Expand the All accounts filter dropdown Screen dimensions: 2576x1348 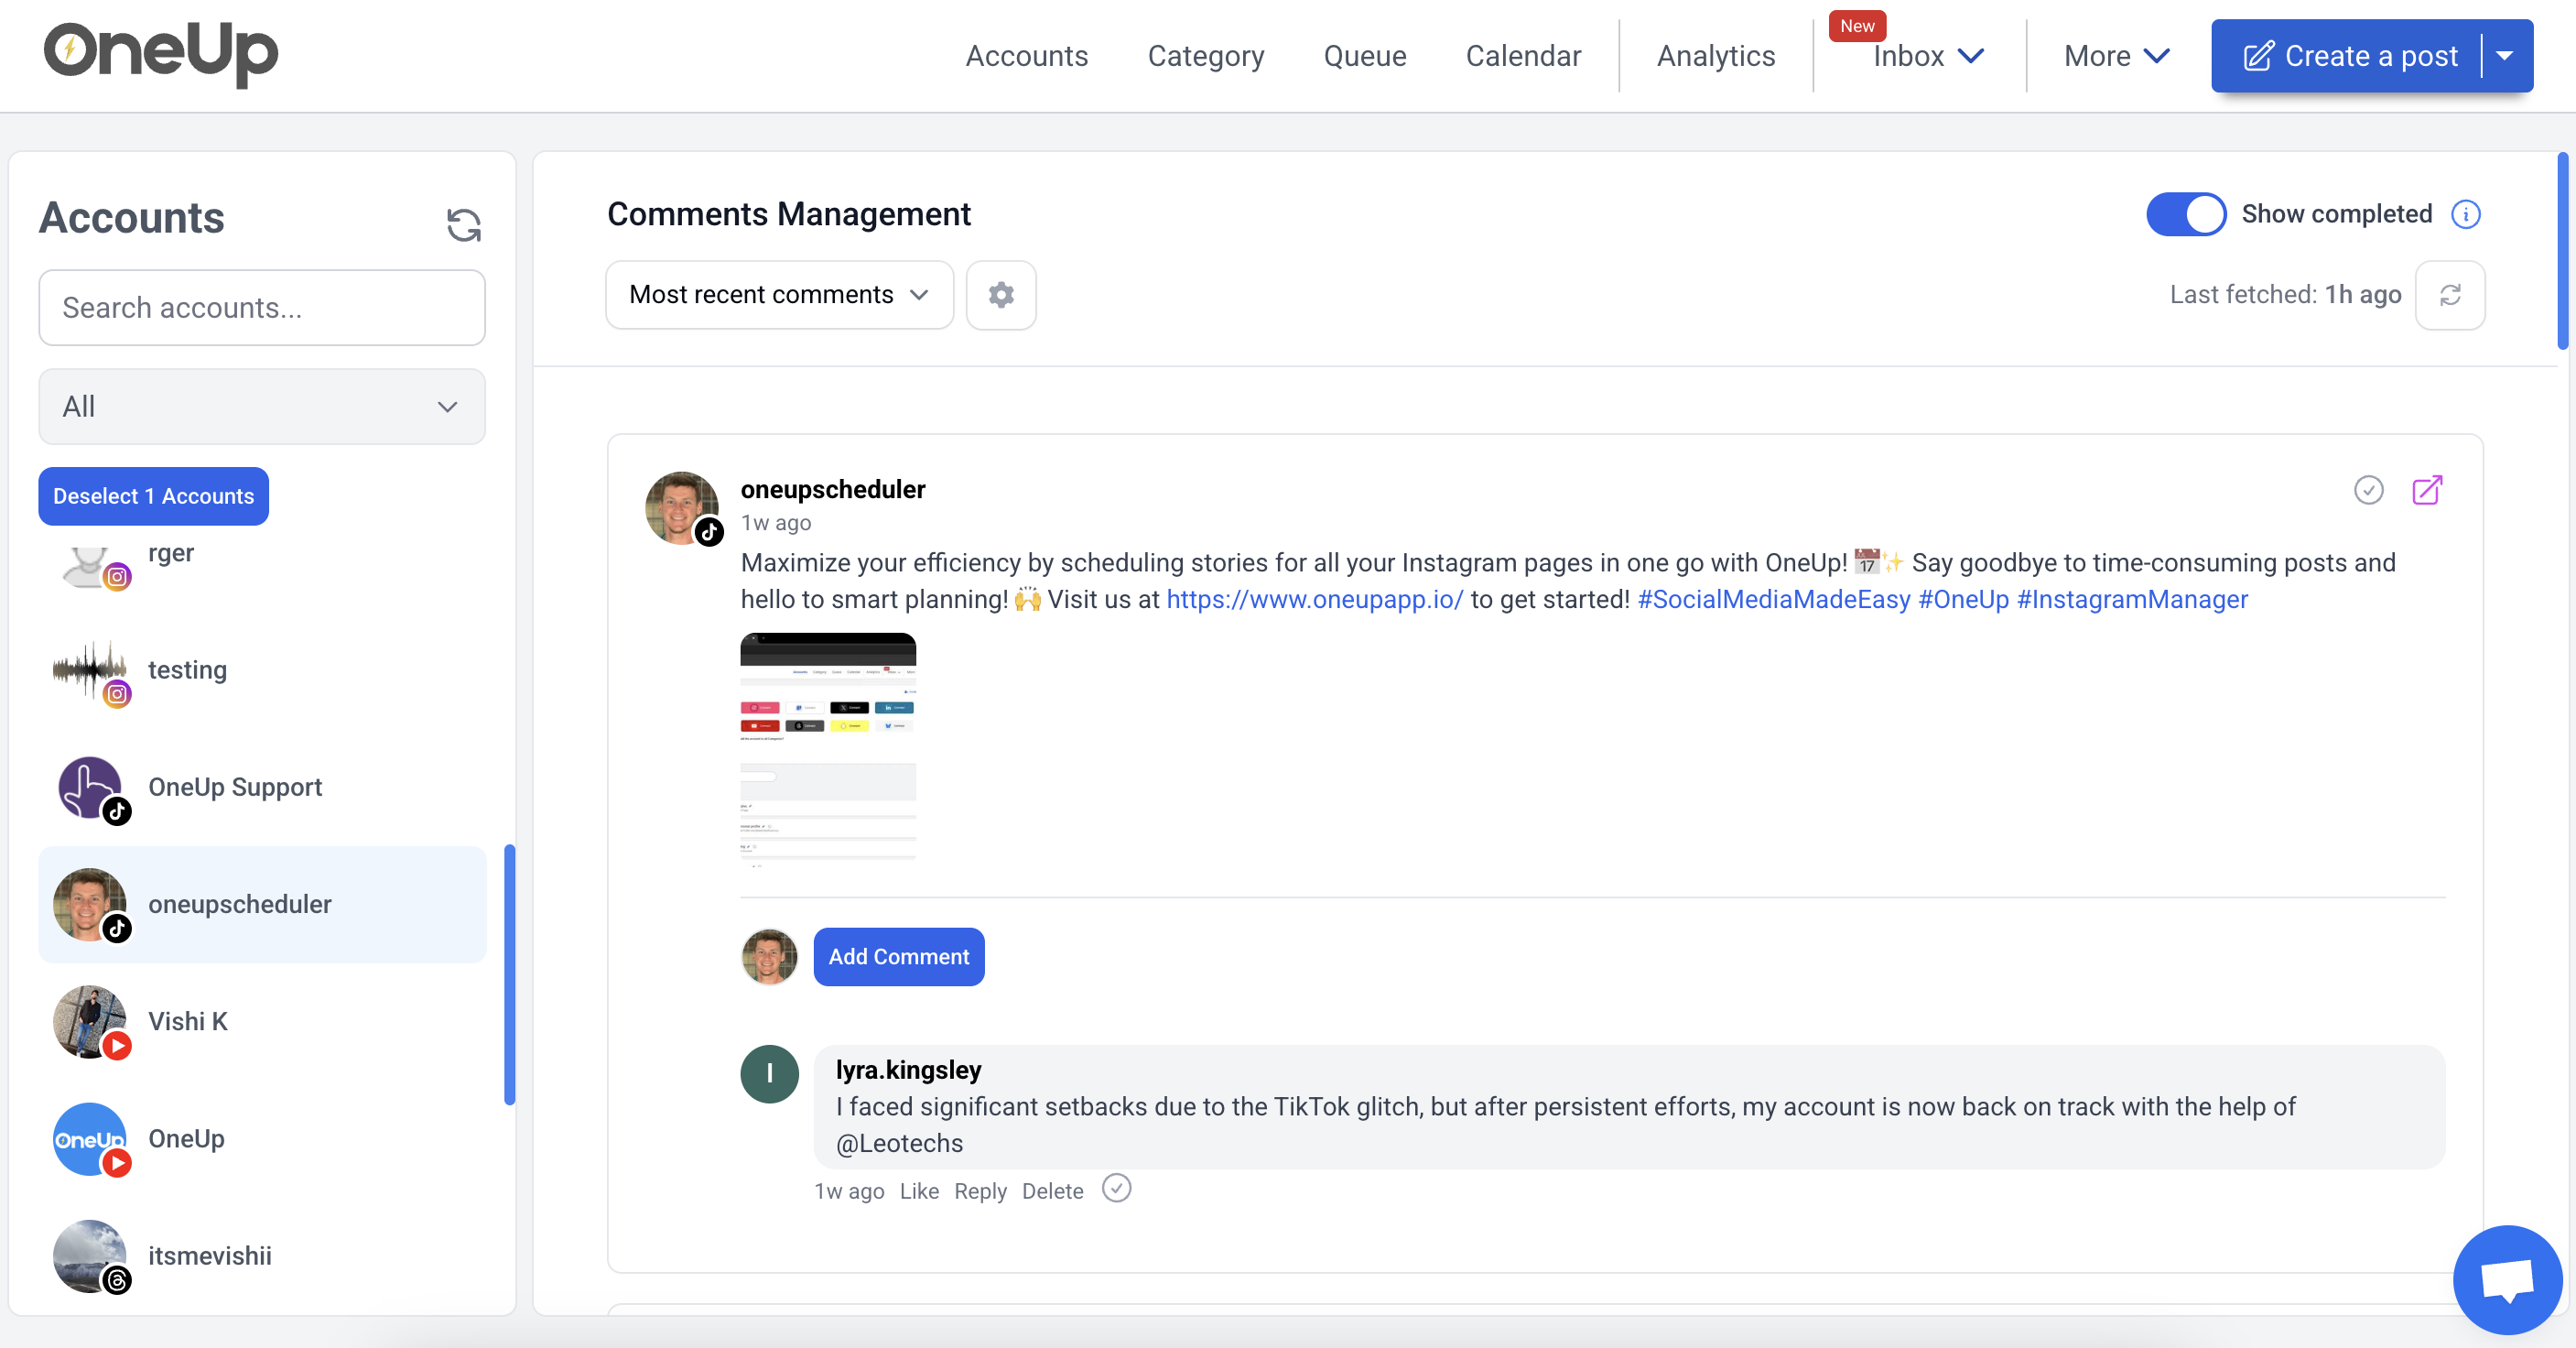point(262,407)
